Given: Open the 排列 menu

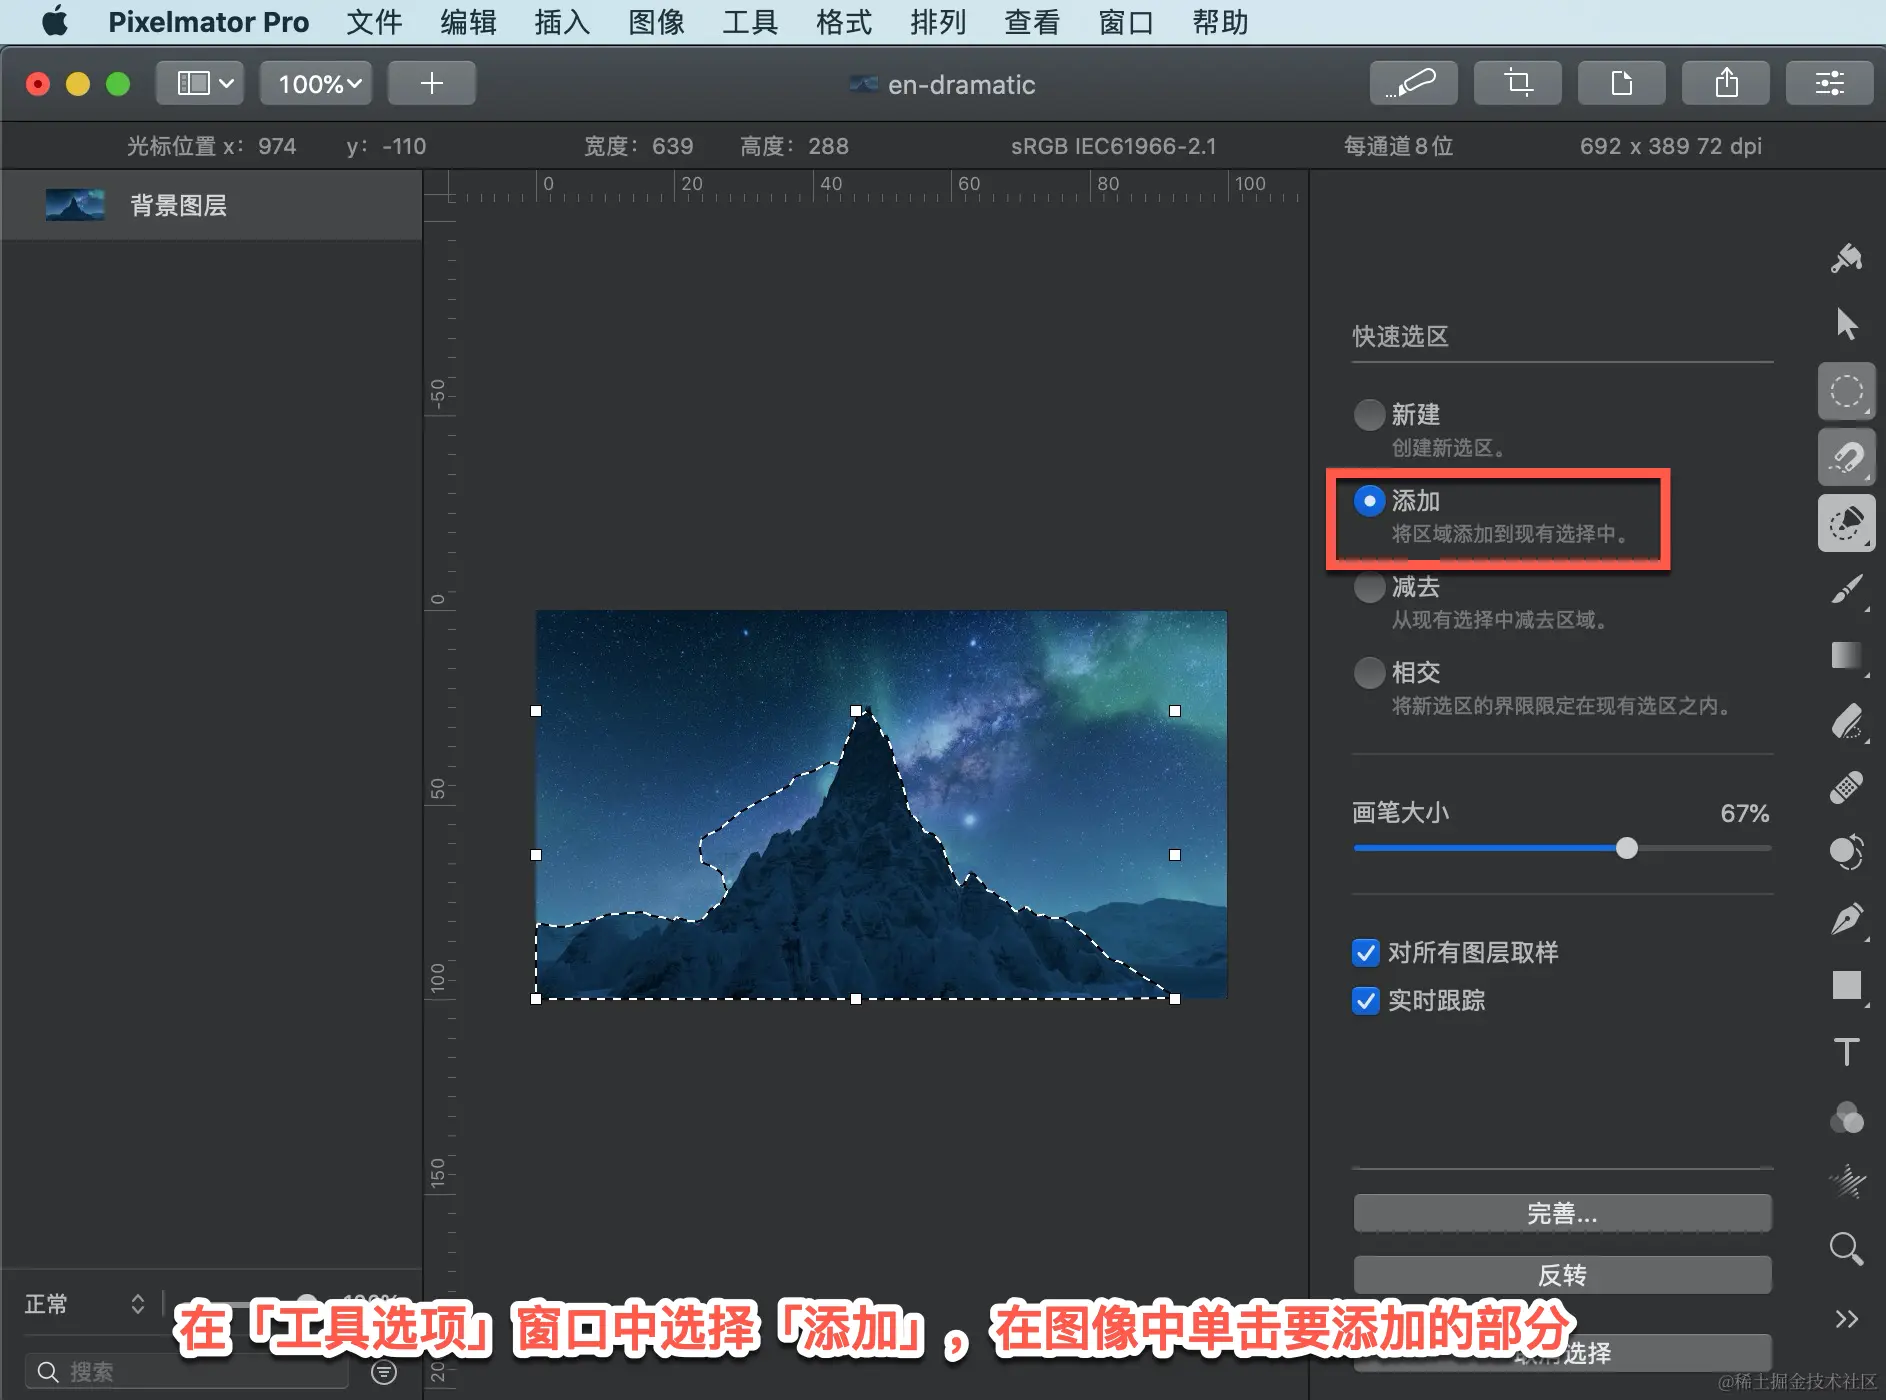Looking at the screenshot, I should click(938, 21).
